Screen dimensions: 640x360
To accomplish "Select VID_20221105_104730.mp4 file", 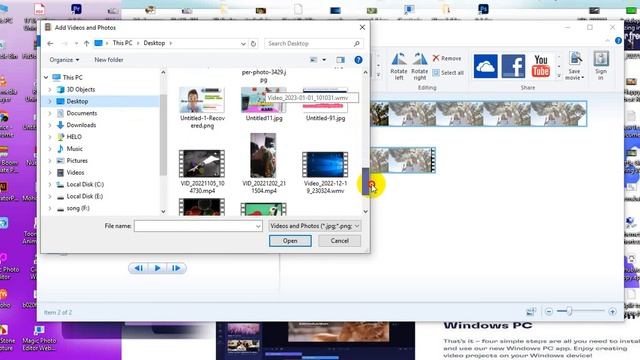I will pyautogui.click(x=202, y=171).
